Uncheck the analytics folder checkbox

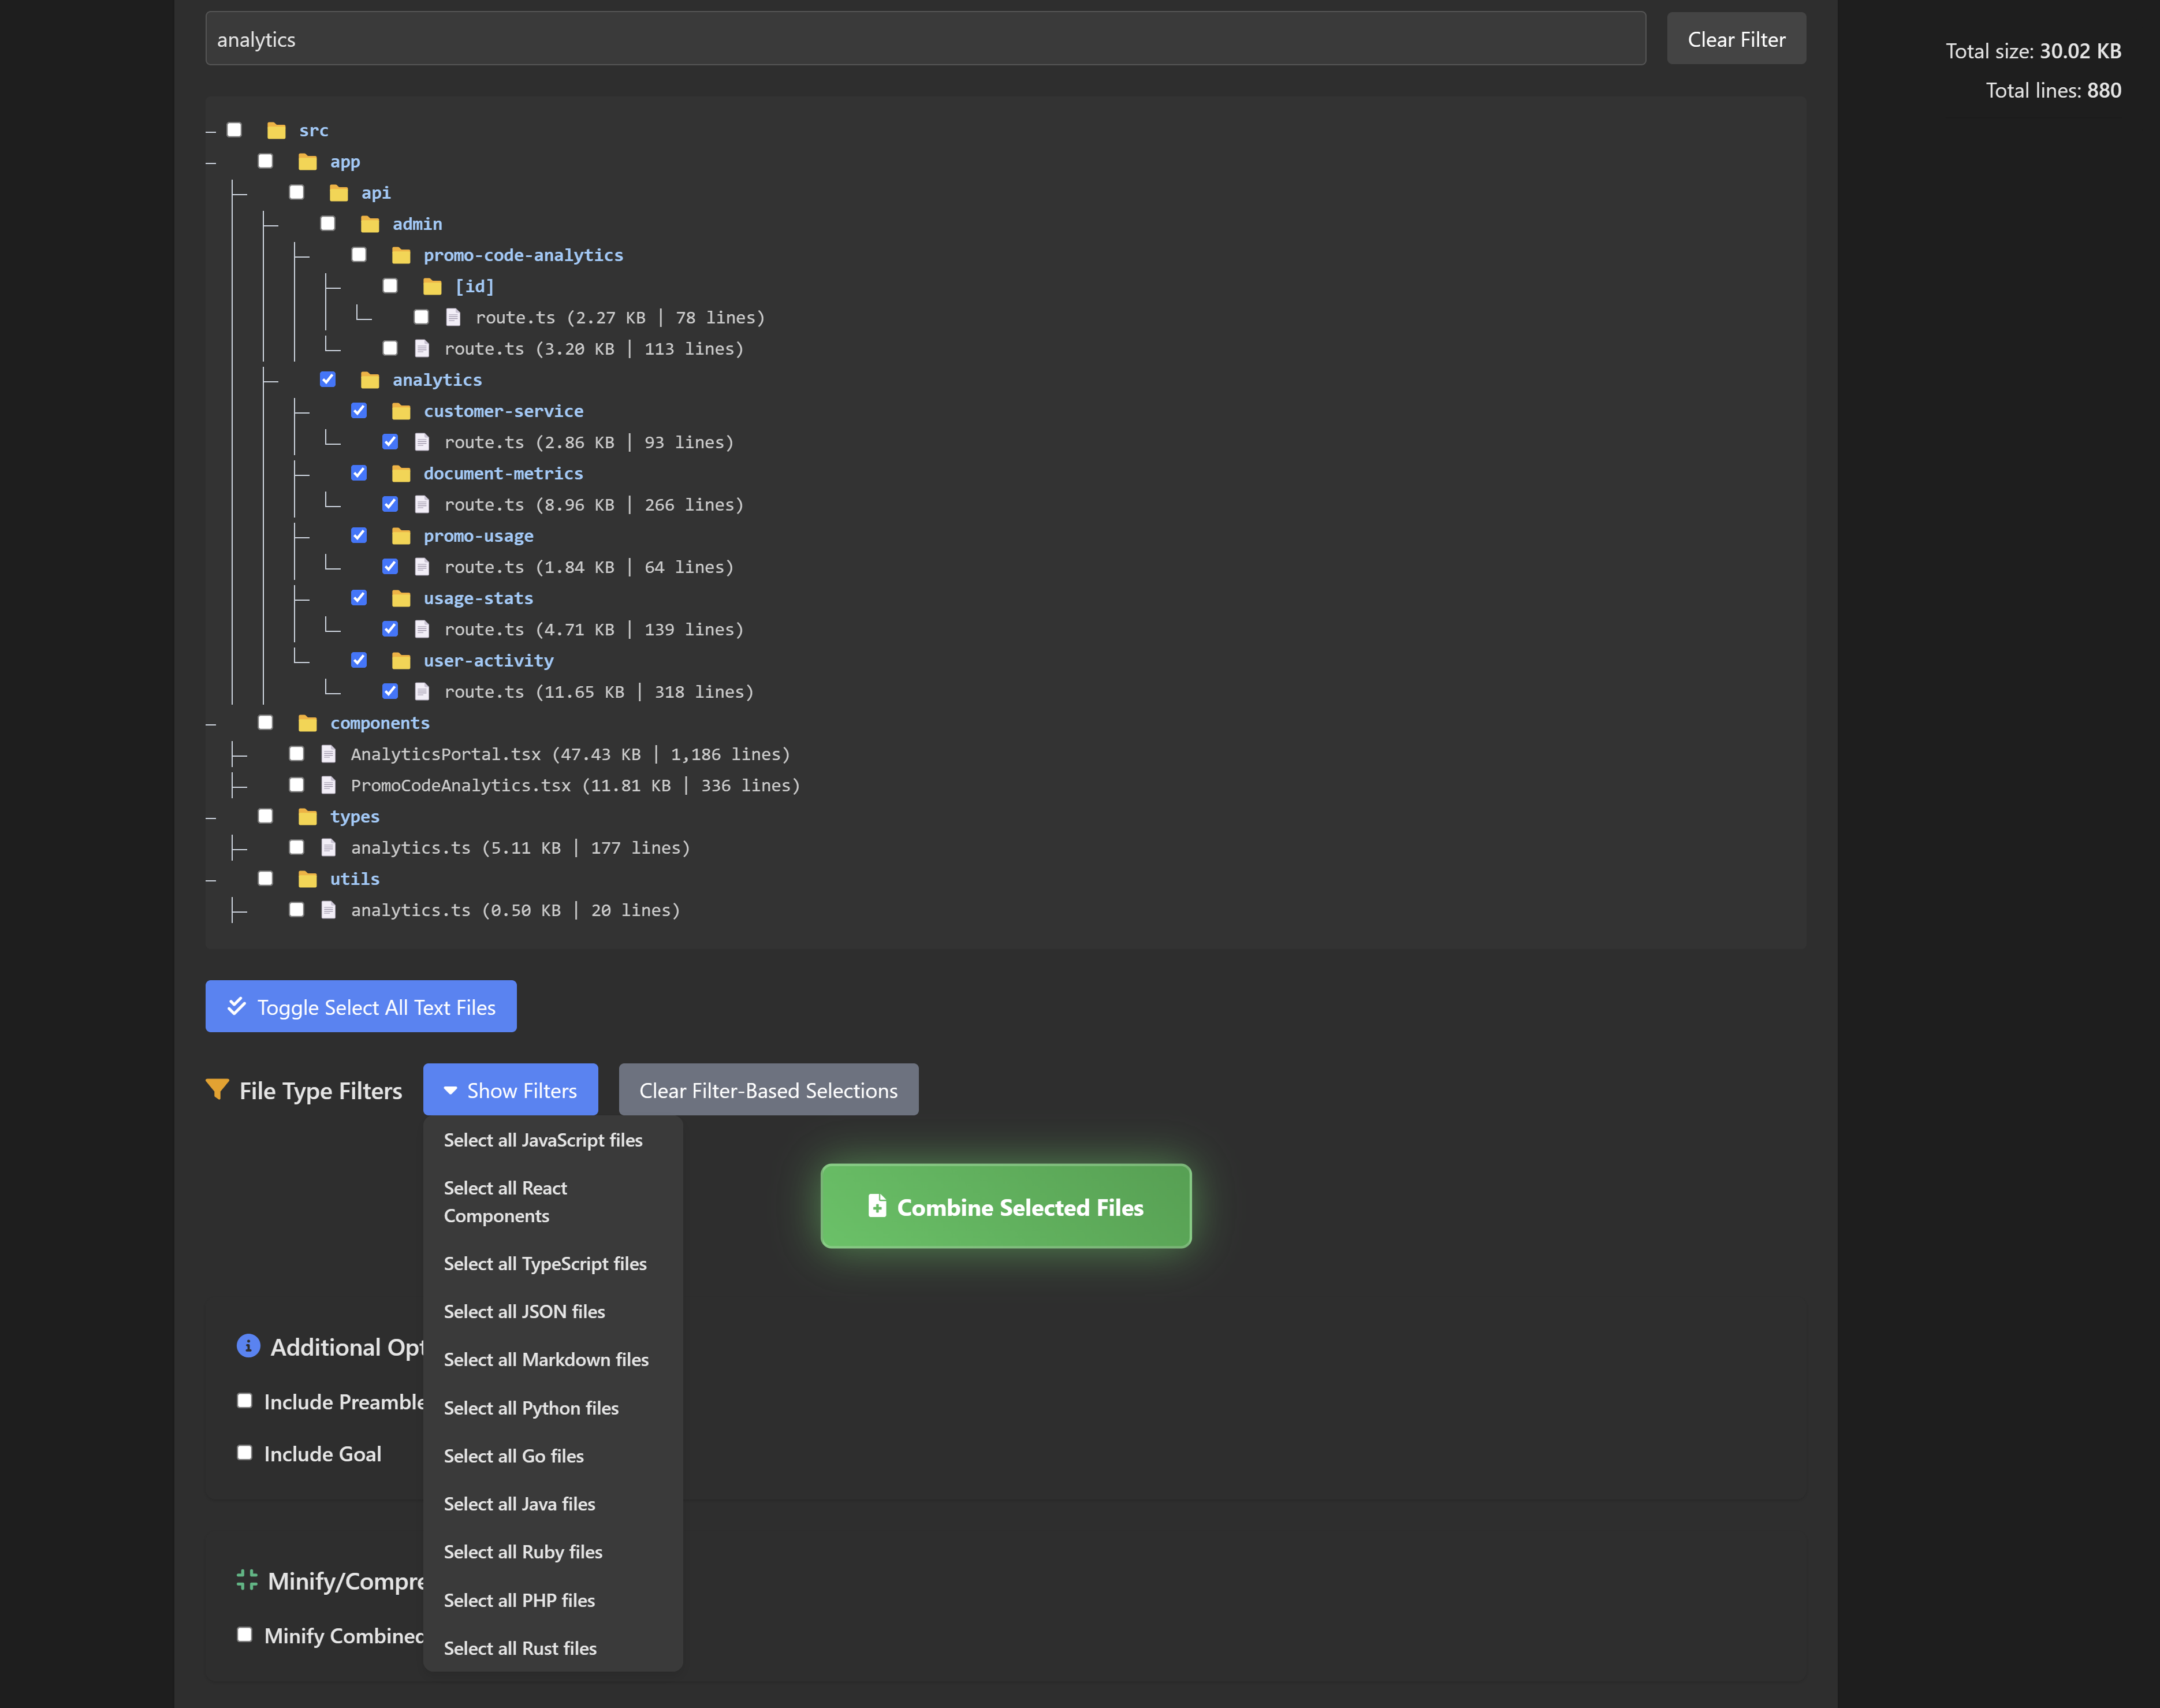point(328,380)
